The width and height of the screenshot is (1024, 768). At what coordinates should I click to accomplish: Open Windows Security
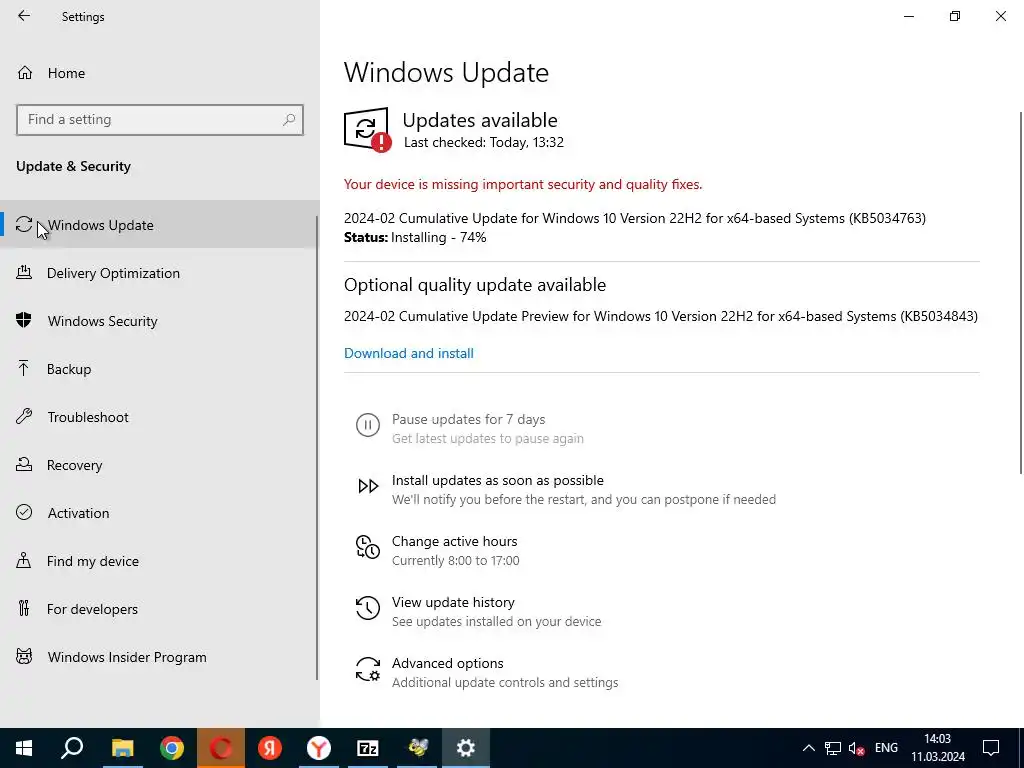click(160, 321)
